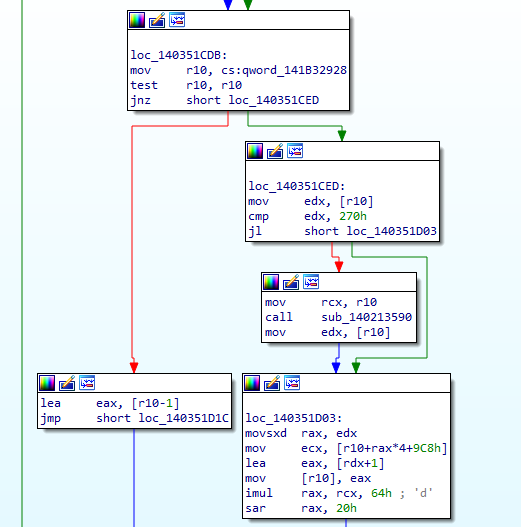The image size is (521, 527).
Task: Click pencil icon on sub_140213590 call block
Action: [291, 282]
